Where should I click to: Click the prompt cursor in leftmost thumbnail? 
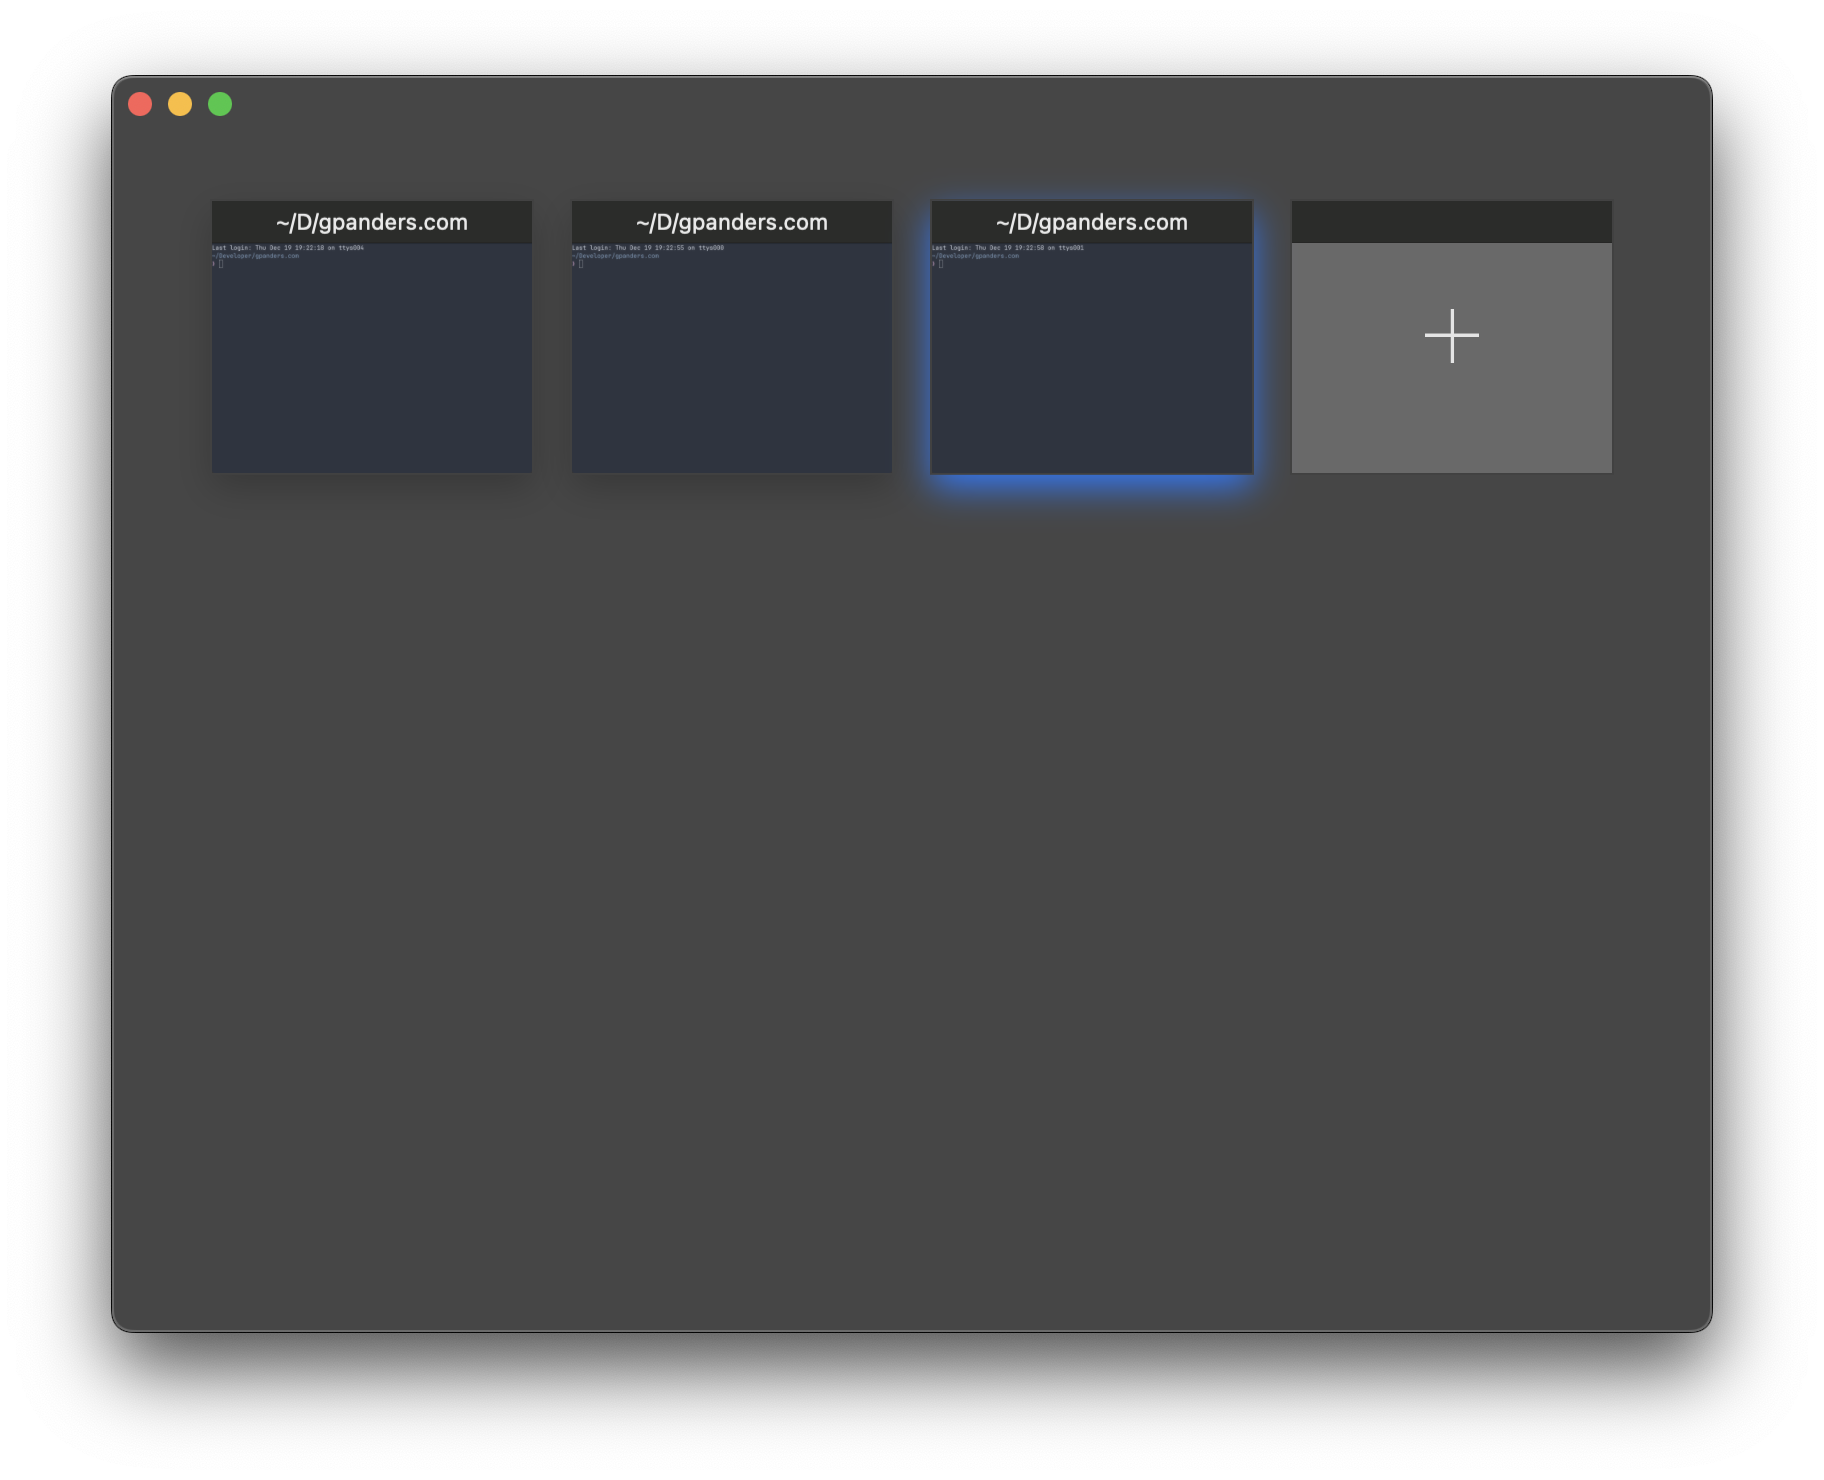[x=221, y=264]
